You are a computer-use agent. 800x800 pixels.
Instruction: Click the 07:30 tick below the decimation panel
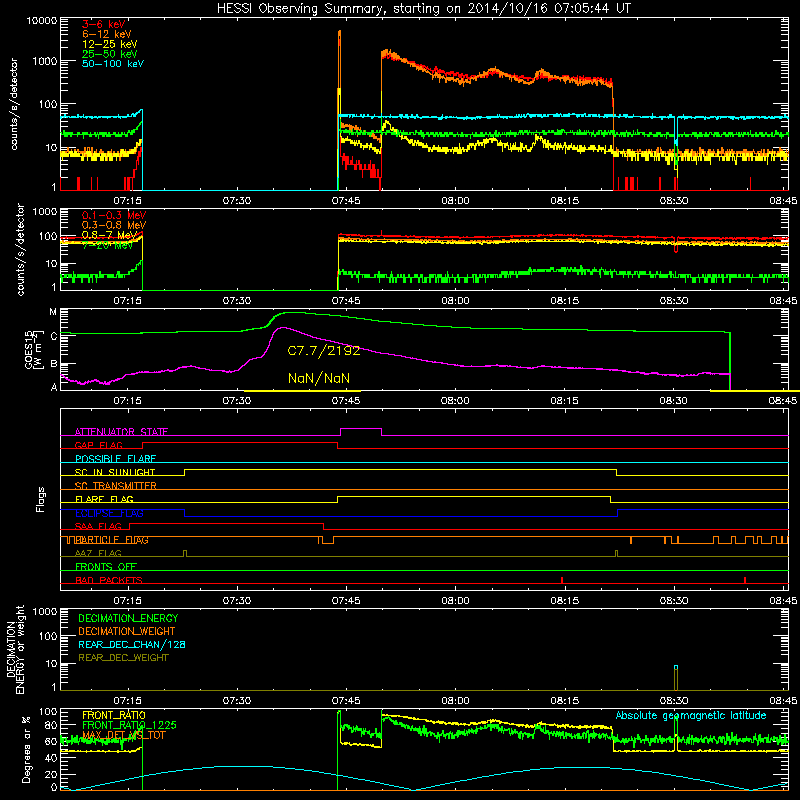237,701
